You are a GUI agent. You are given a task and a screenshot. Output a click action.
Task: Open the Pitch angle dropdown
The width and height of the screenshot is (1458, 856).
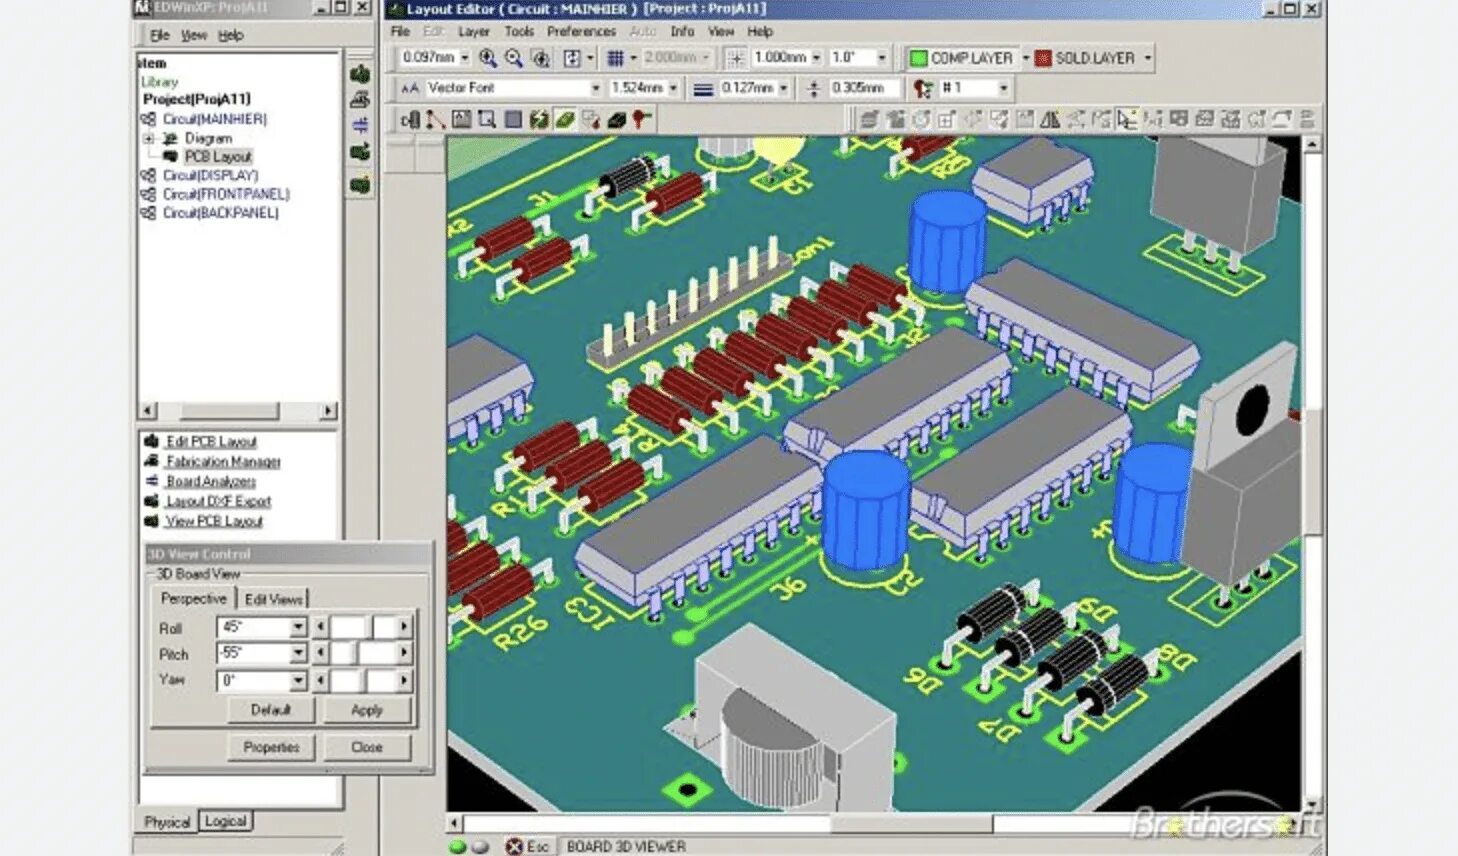click(298, 653)
